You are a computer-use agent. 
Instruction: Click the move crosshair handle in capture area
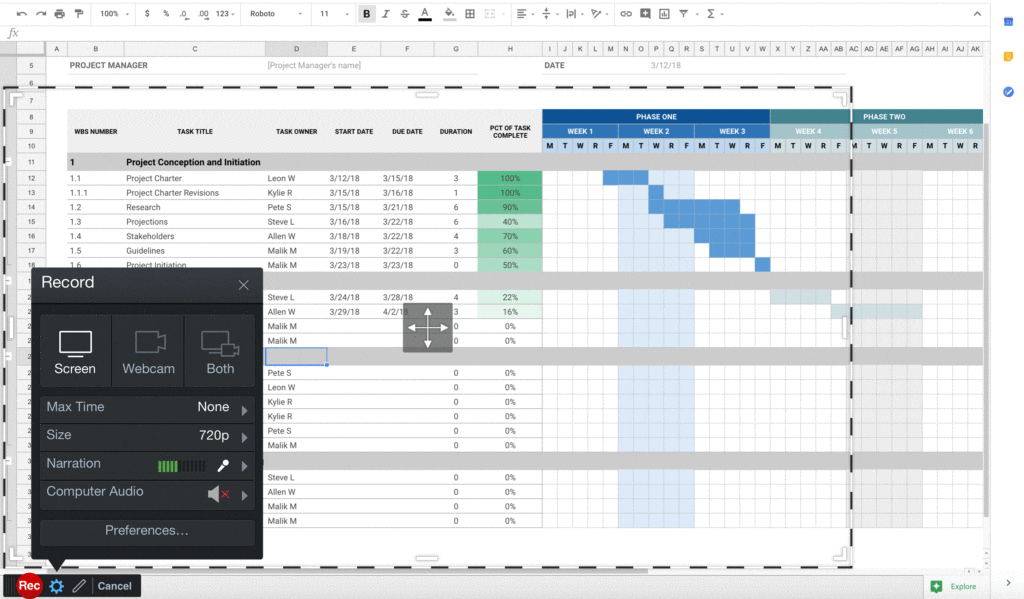[x=428, y=327]
